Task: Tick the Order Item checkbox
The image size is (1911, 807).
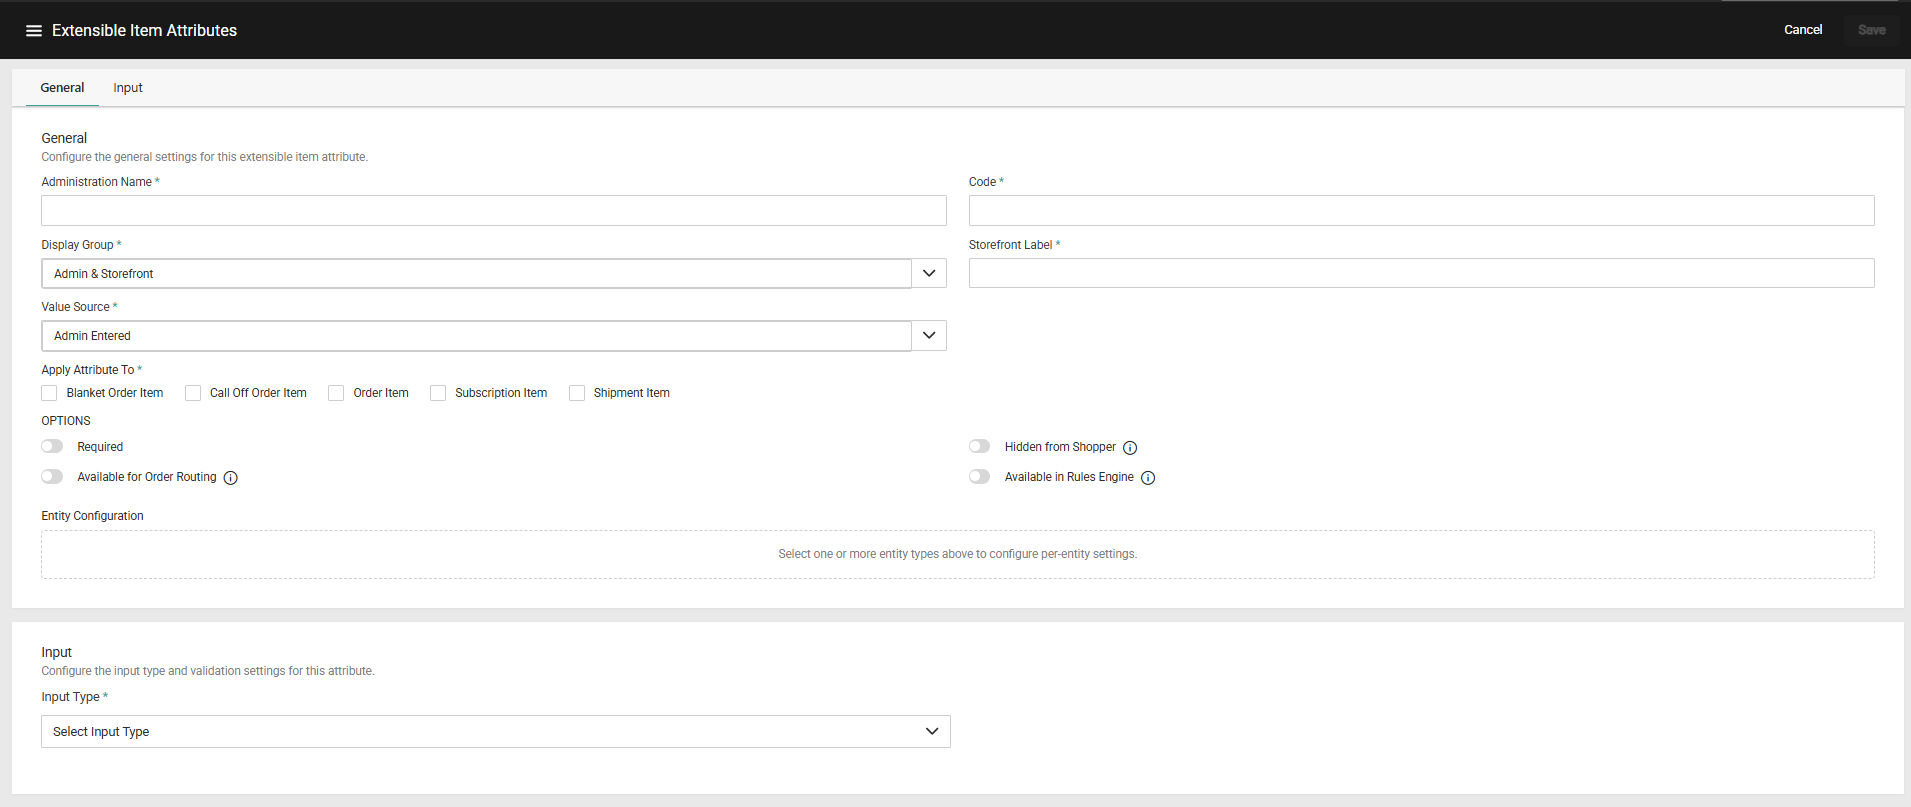Action: tap(336, 393)
